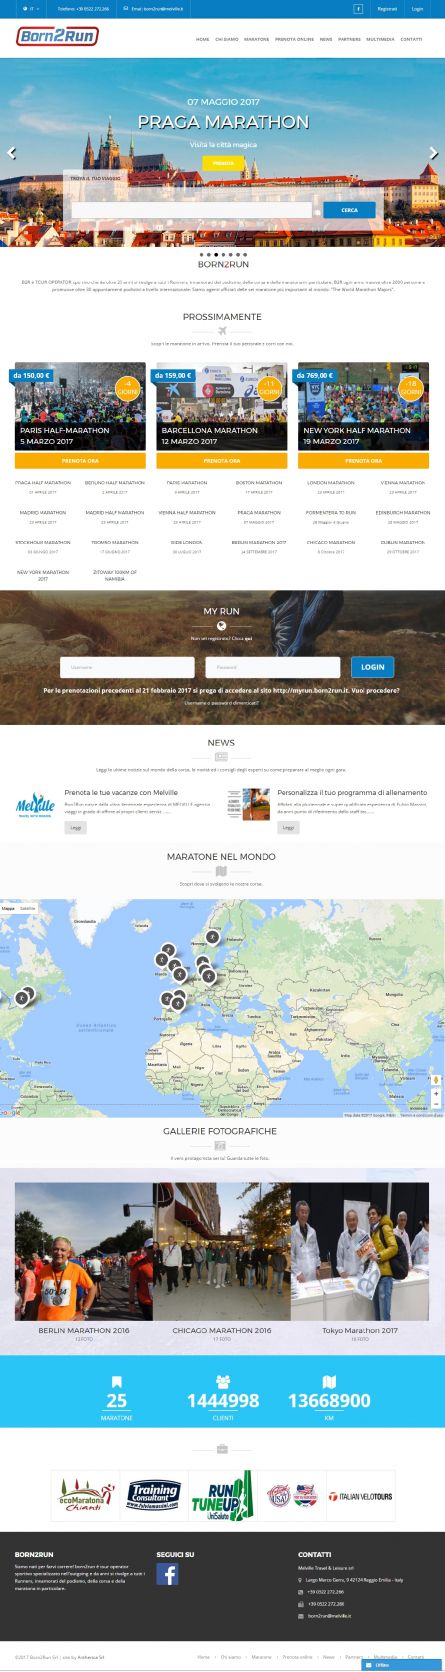Image resolution: width=445 pixels, height=1672 pixels.
Task: Click the Facebook icon in the top bar
Action: 359,8
